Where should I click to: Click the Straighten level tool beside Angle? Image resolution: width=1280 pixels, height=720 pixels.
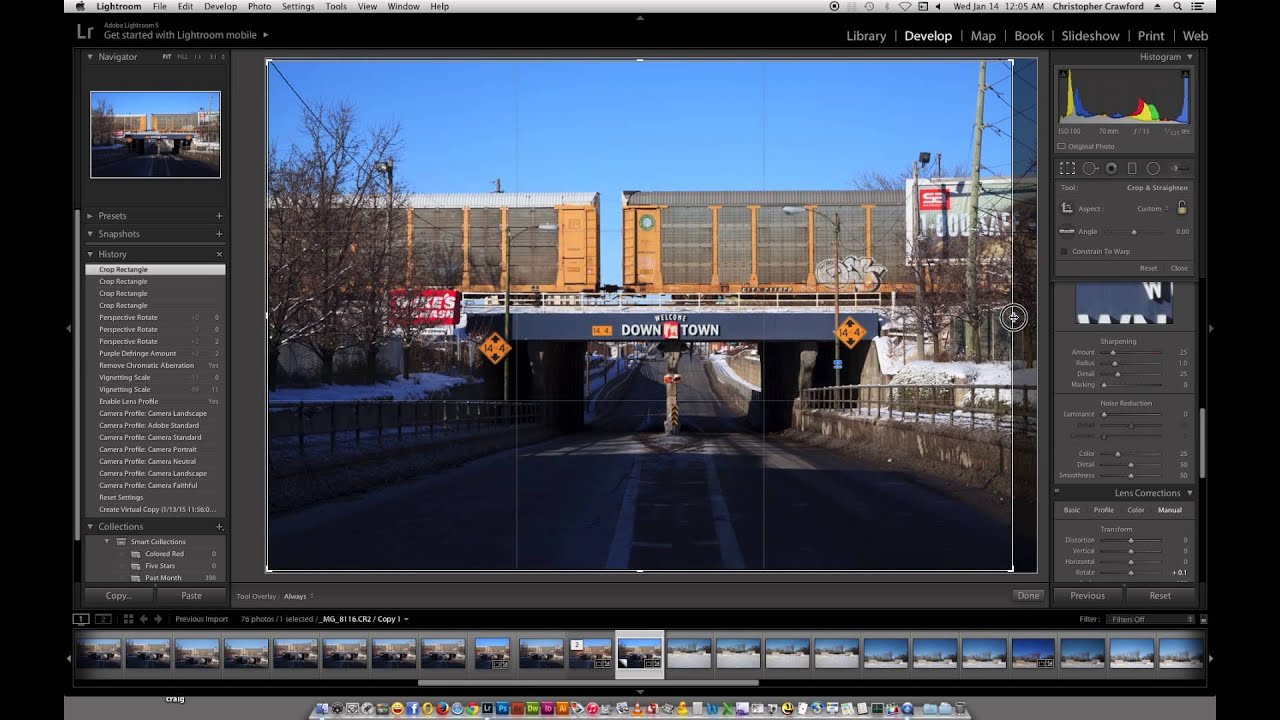pos(1067,231)
